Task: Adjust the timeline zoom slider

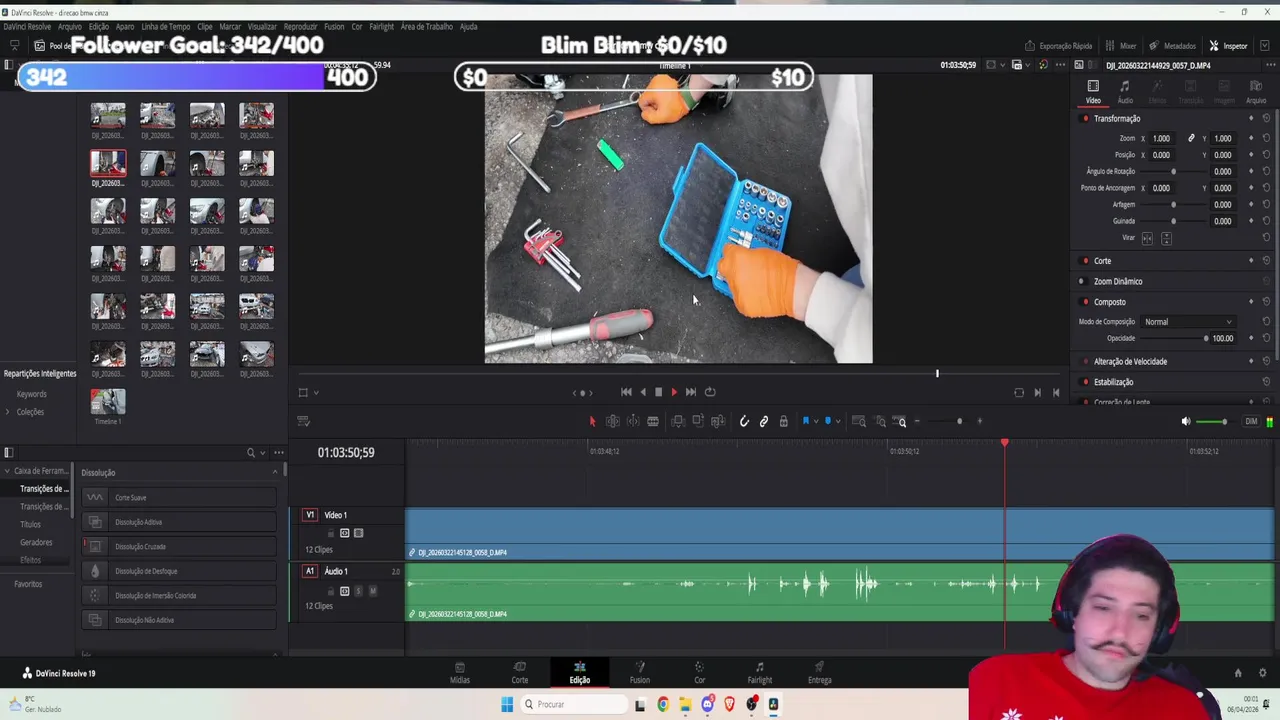Action: [x=950, y=422]
